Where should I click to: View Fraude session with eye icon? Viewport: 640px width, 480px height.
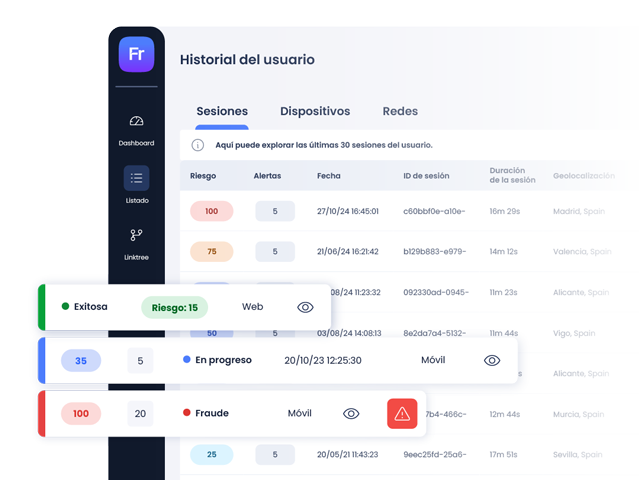point(351,413)
